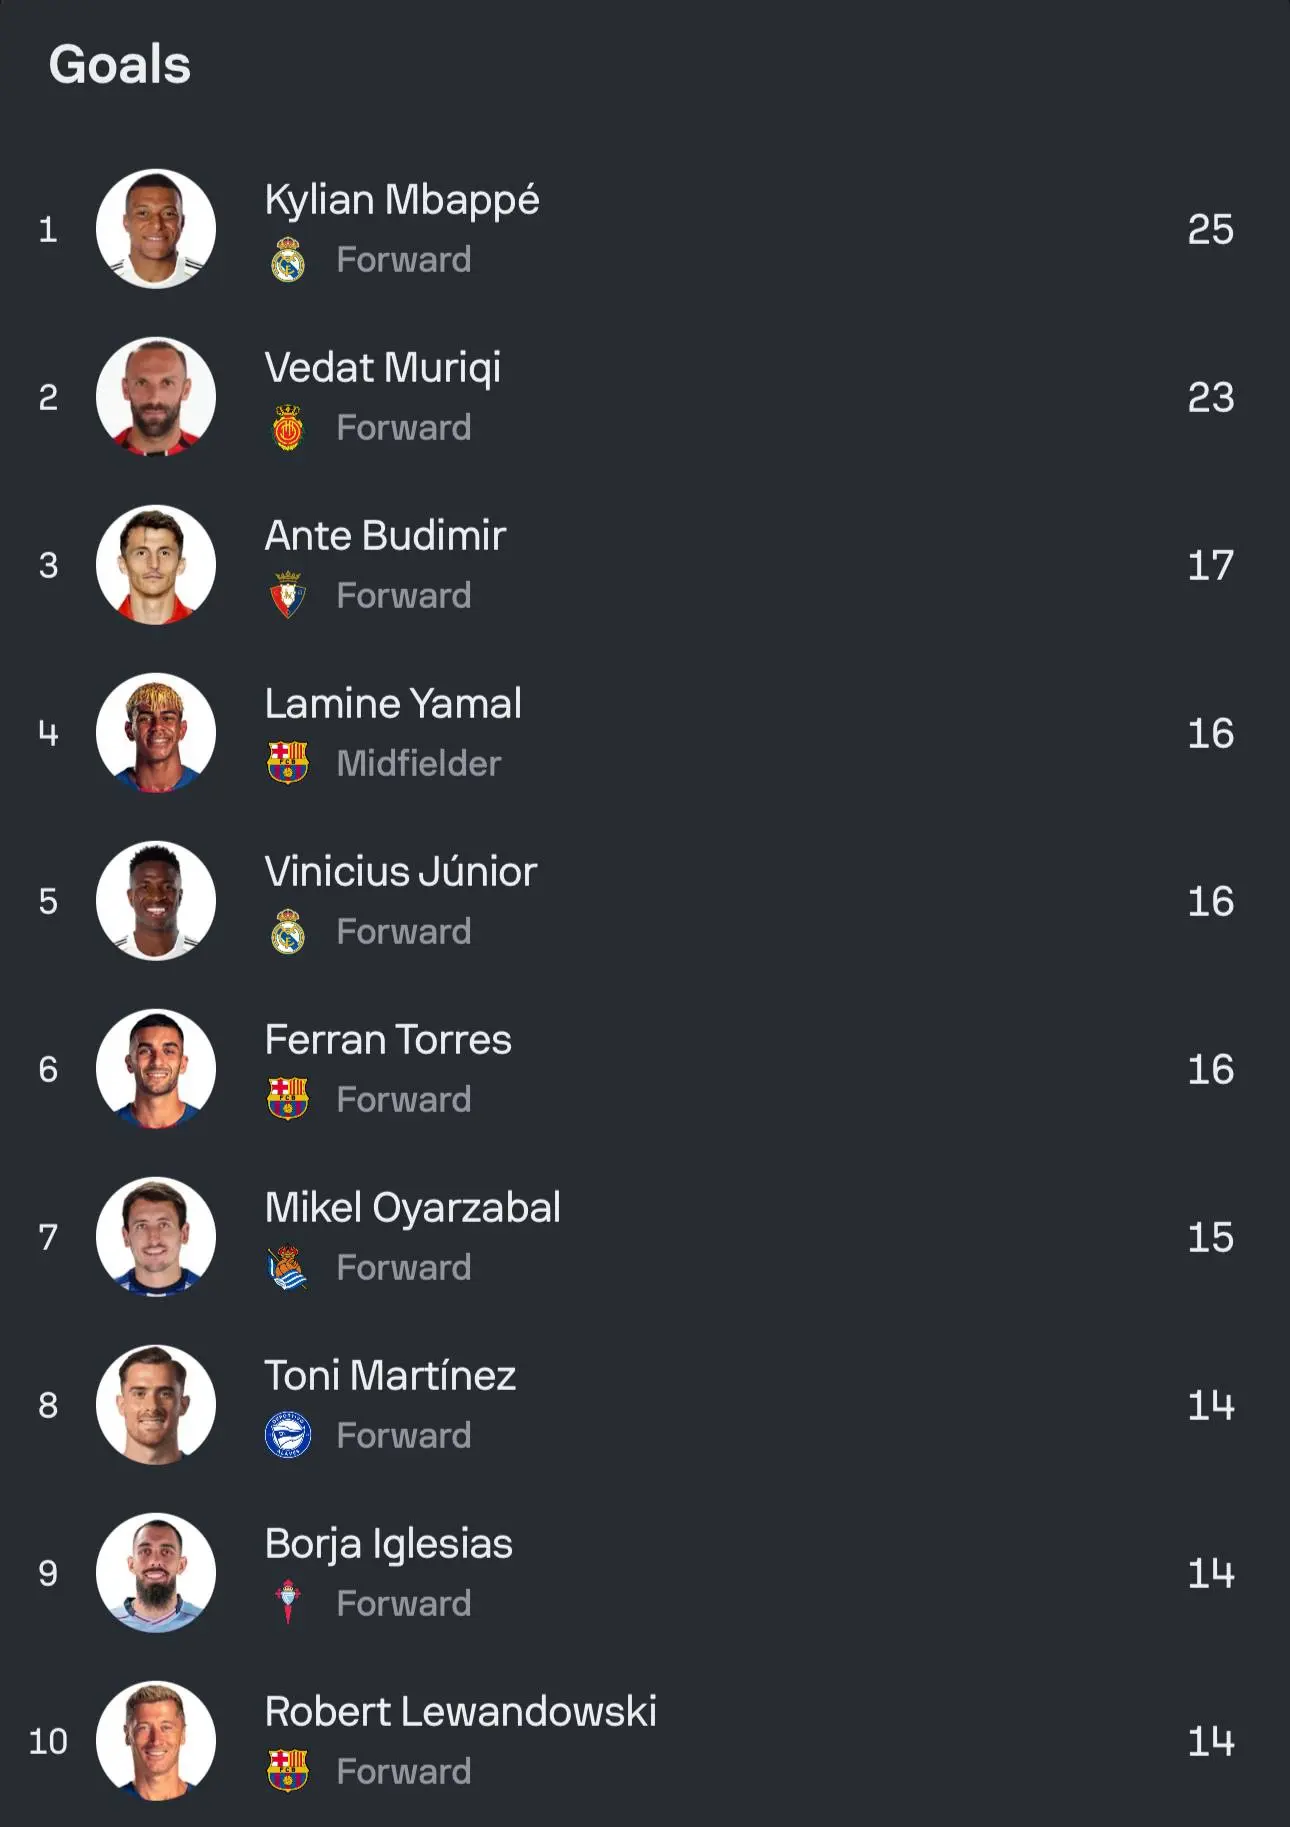Click Real Madrid crest under Vinicius Júnior
This screenshot has width=1290, height=1827.
coord(288,931)
